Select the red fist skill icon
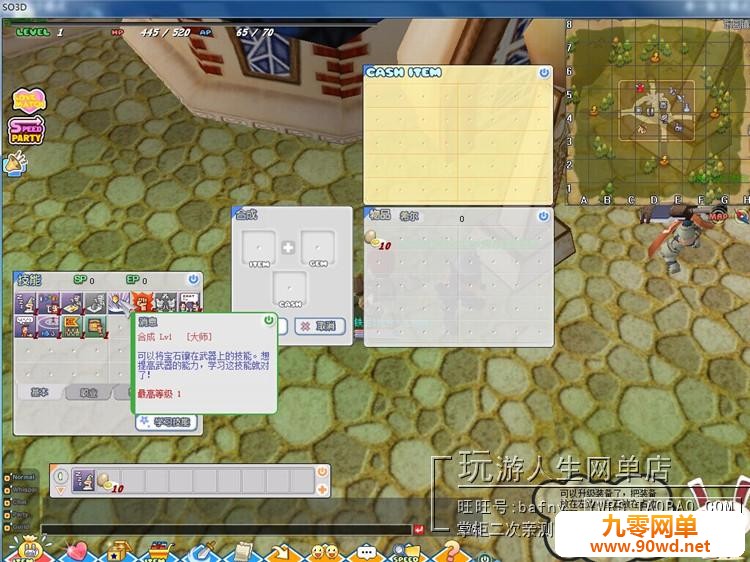The image size is (750, 562). [142, 303]
